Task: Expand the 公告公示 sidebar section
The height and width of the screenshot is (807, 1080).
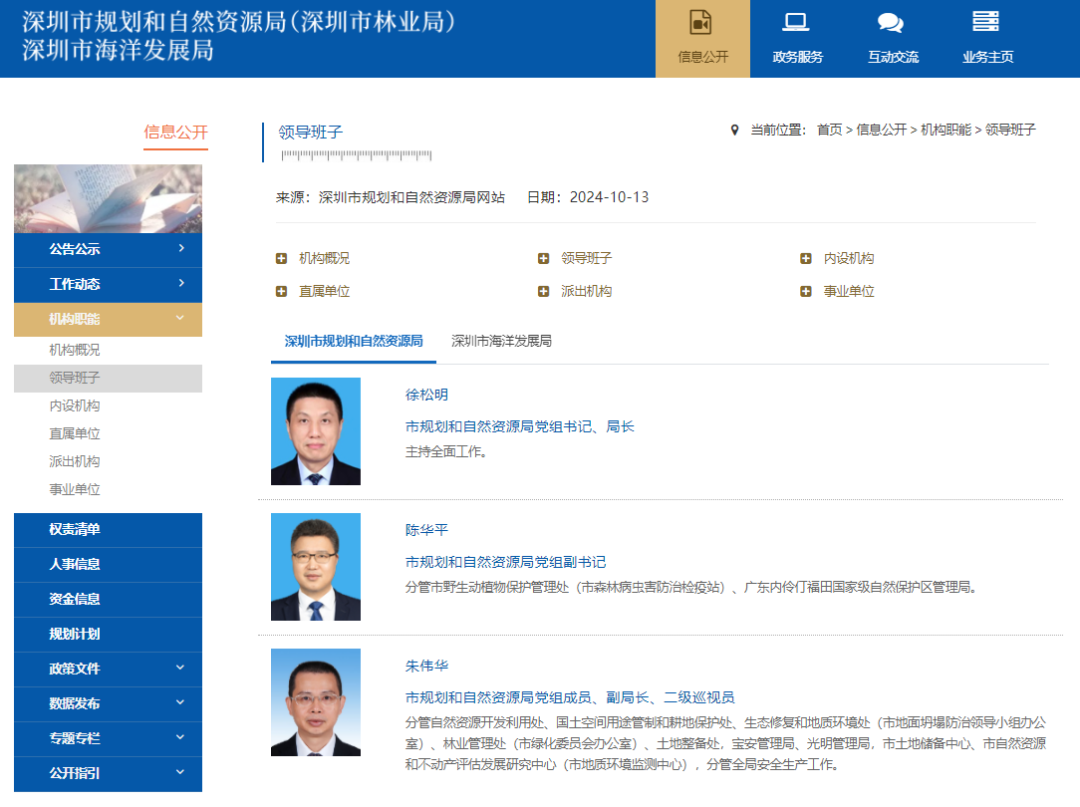Action: pyautogui.click(x=181, y=249)
